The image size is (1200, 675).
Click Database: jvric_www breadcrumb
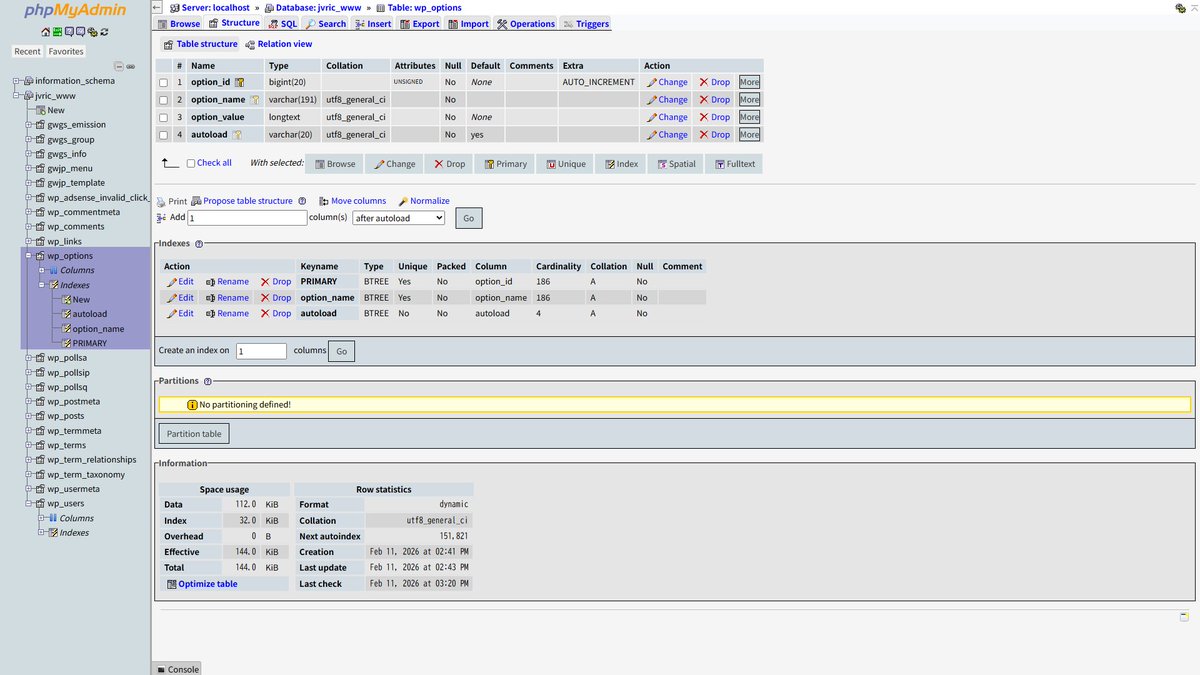312,7
